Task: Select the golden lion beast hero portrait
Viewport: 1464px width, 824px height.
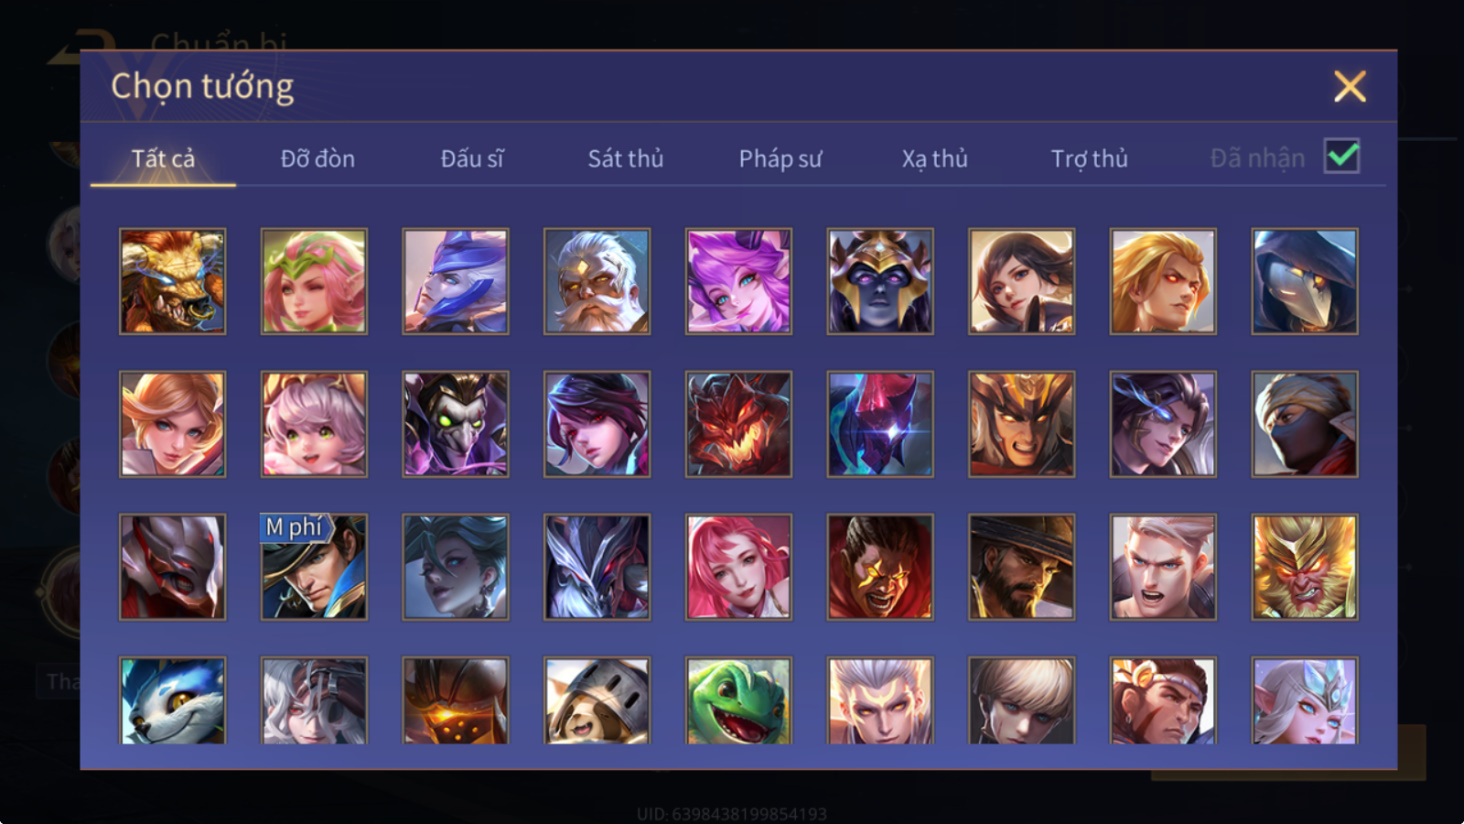Action: click(x=172, y=281)
